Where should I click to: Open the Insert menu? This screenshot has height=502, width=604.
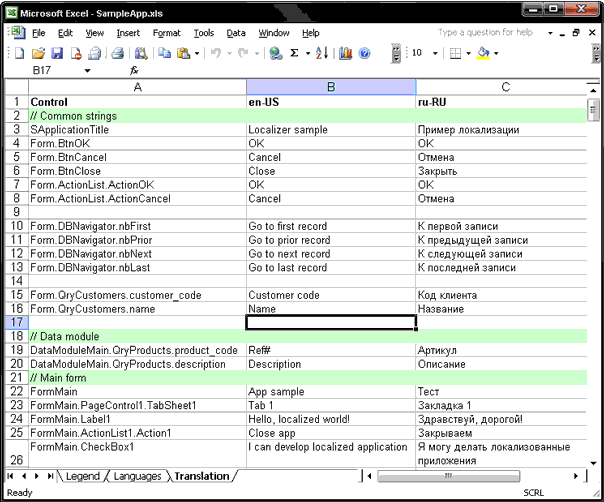point(128,33)
